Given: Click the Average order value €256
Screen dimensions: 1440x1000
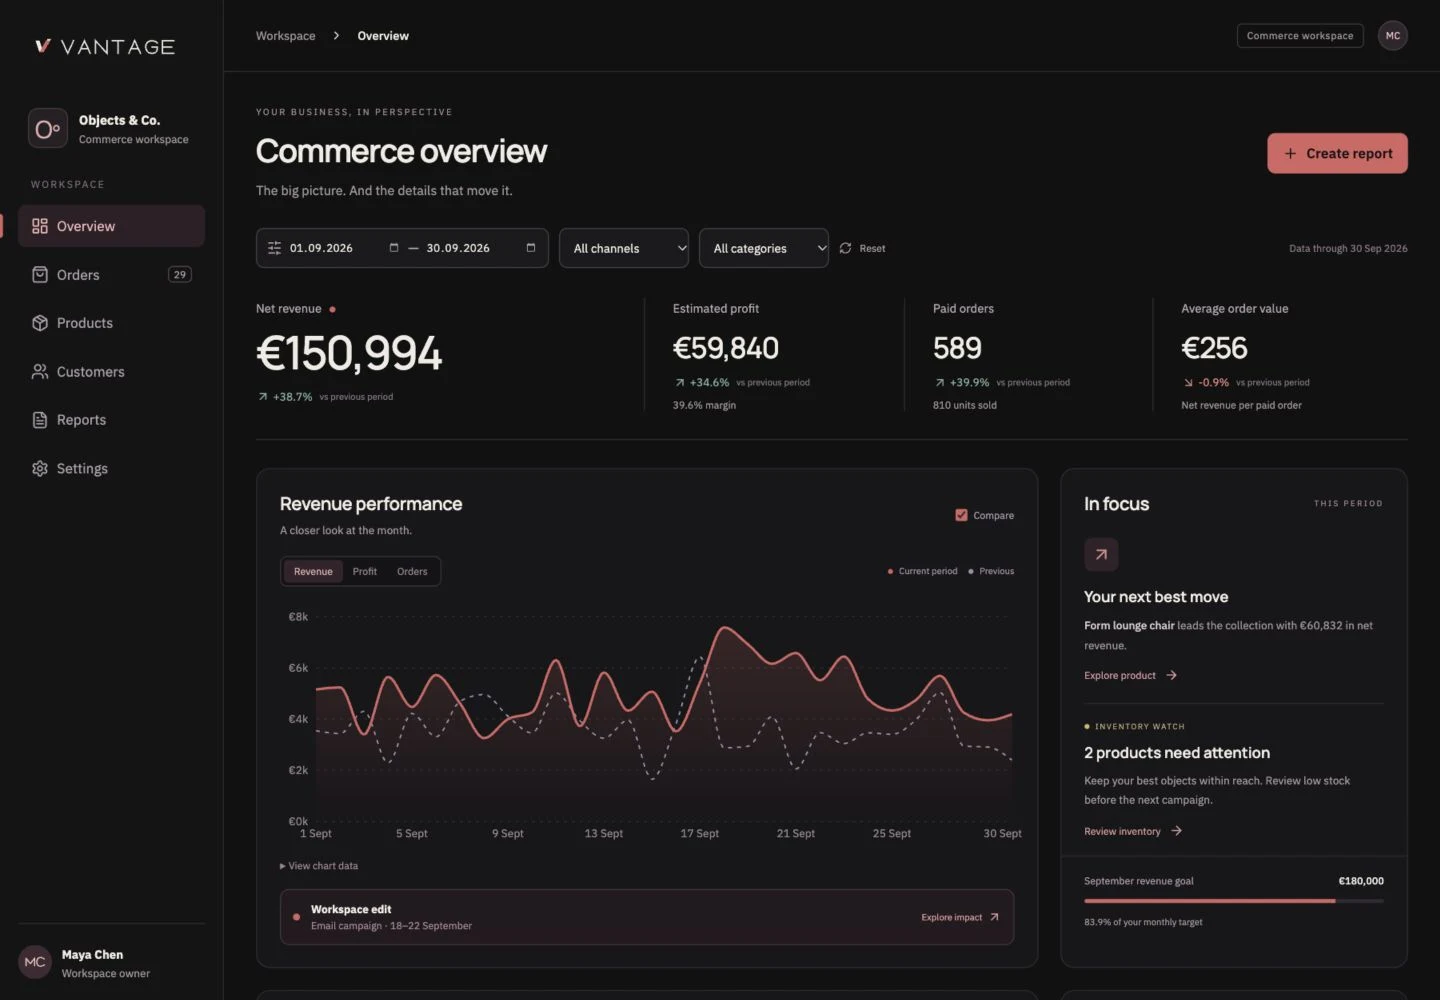Looking at the screenshot, I should click(x=1214, y=348).
